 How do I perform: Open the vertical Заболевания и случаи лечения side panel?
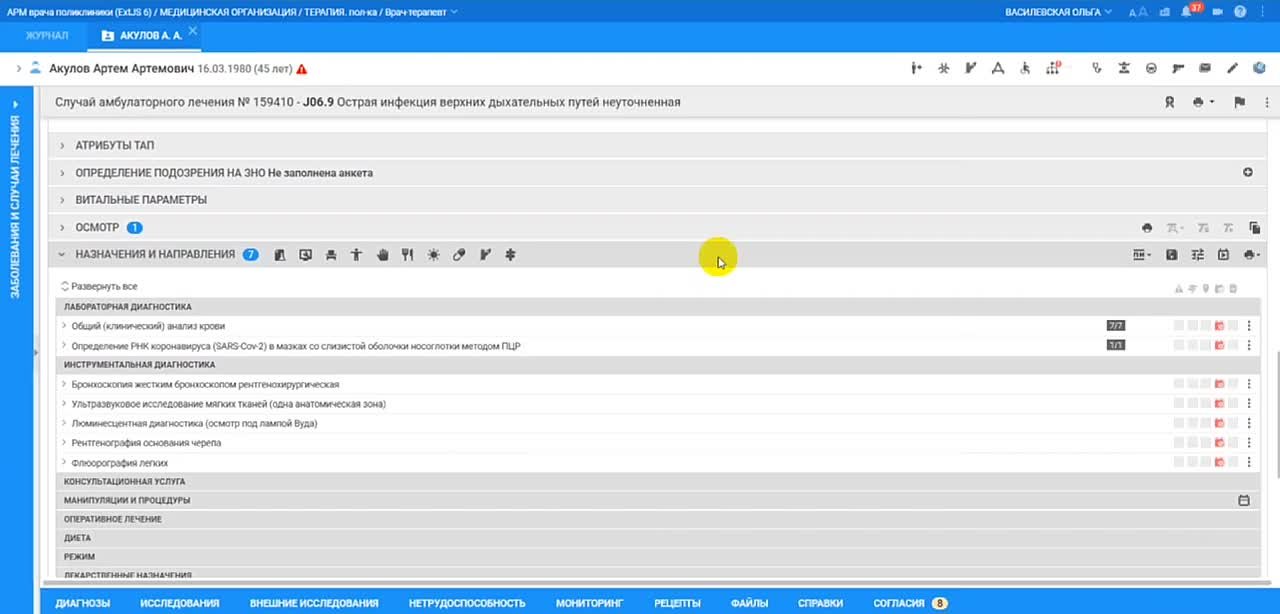(15, 200)
